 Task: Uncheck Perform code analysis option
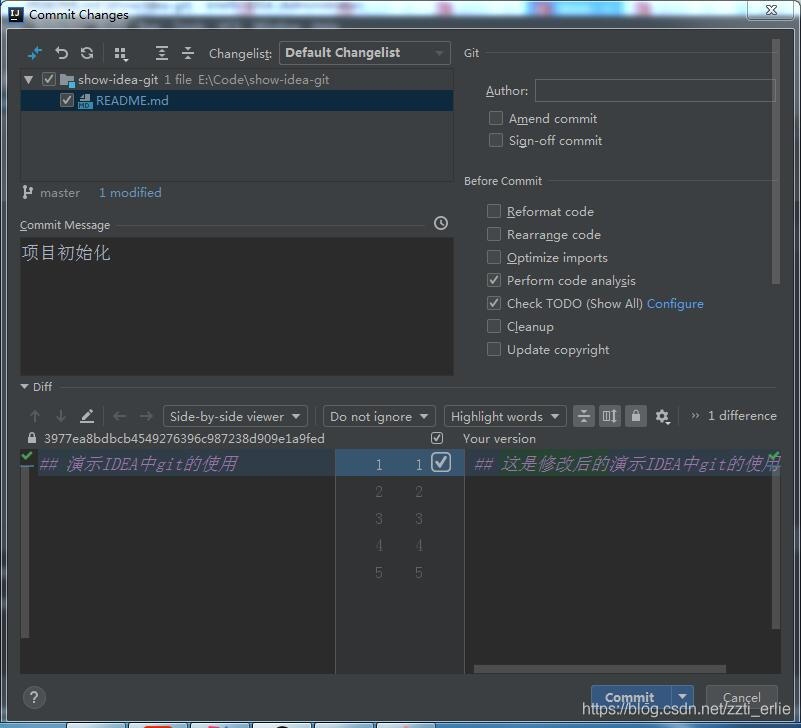[494, 281]
